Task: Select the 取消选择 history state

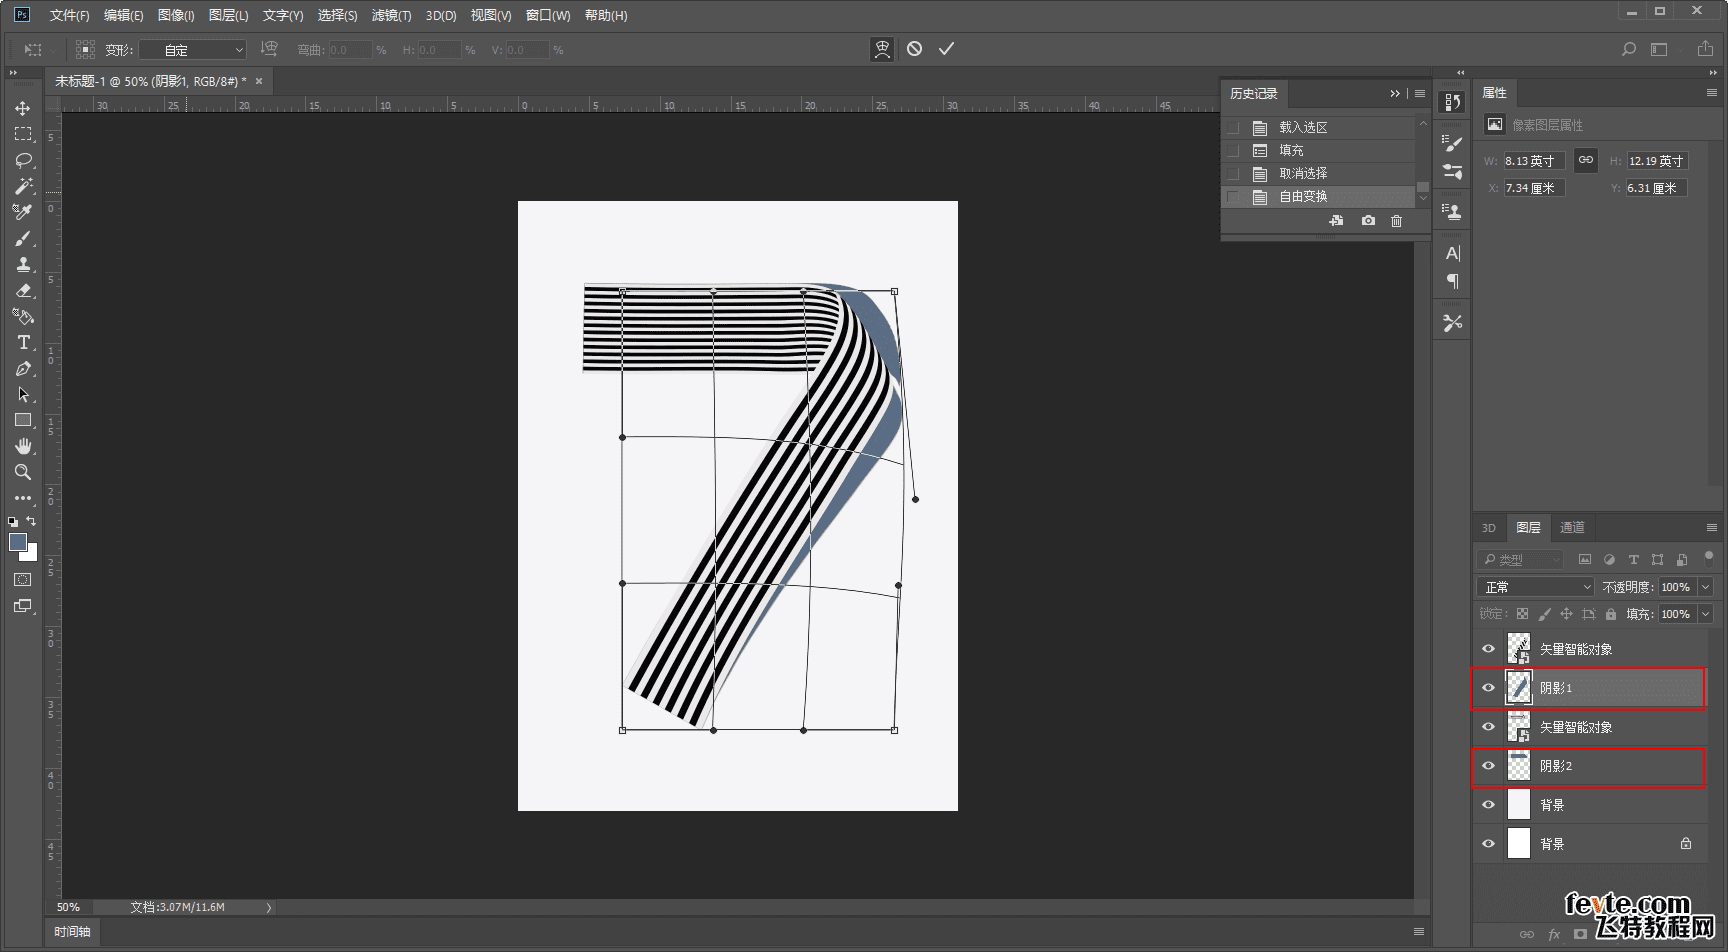Action: [x=1303, y=173]
